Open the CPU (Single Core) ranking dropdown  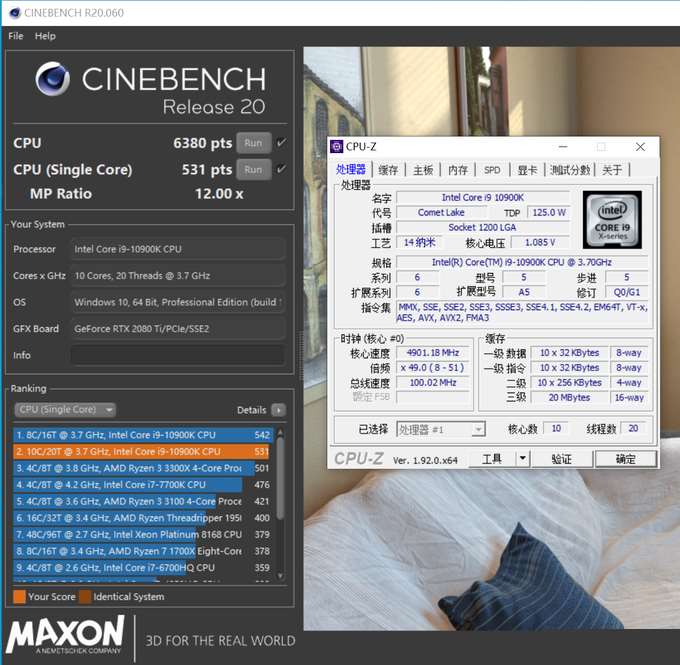[x=65, y=409]
